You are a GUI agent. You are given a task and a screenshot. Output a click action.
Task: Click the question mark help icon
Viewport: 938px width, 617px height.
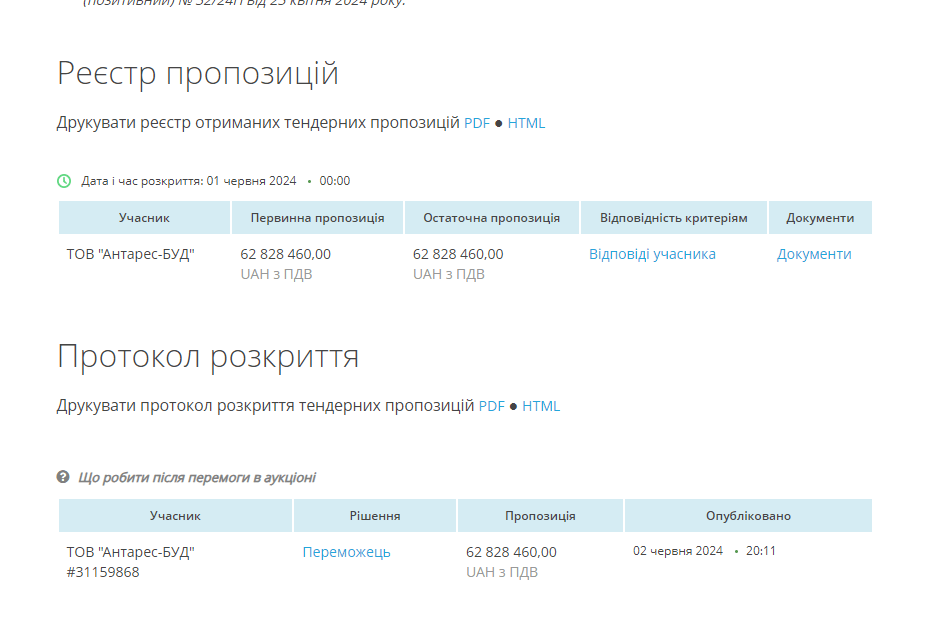point(63,477)
